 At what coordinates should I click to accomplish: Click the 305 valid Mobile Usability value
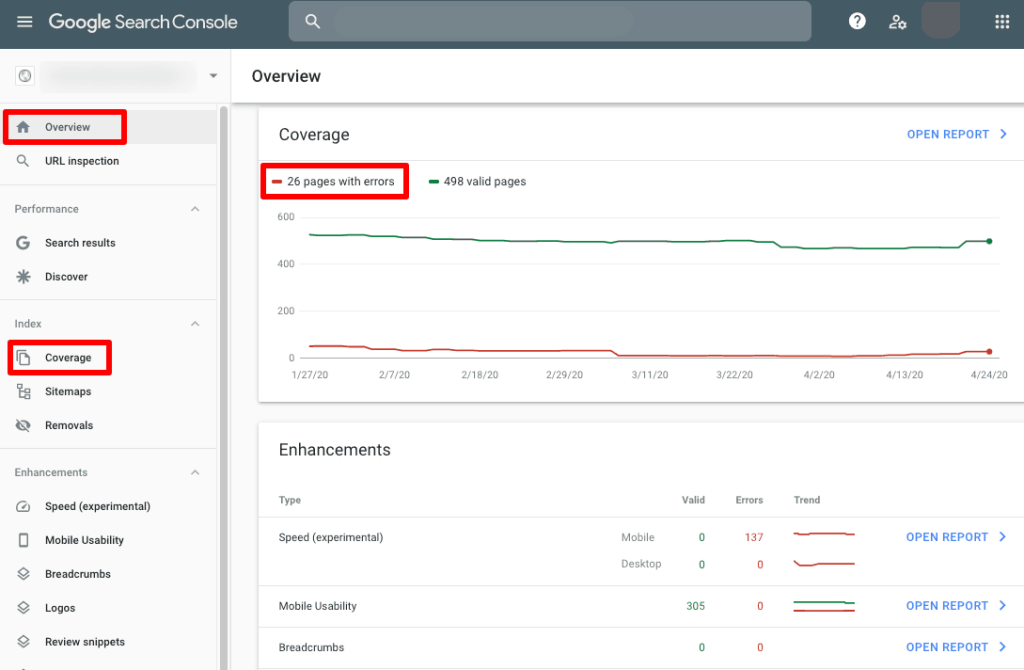pyautogui.click(x=696, y=606)
